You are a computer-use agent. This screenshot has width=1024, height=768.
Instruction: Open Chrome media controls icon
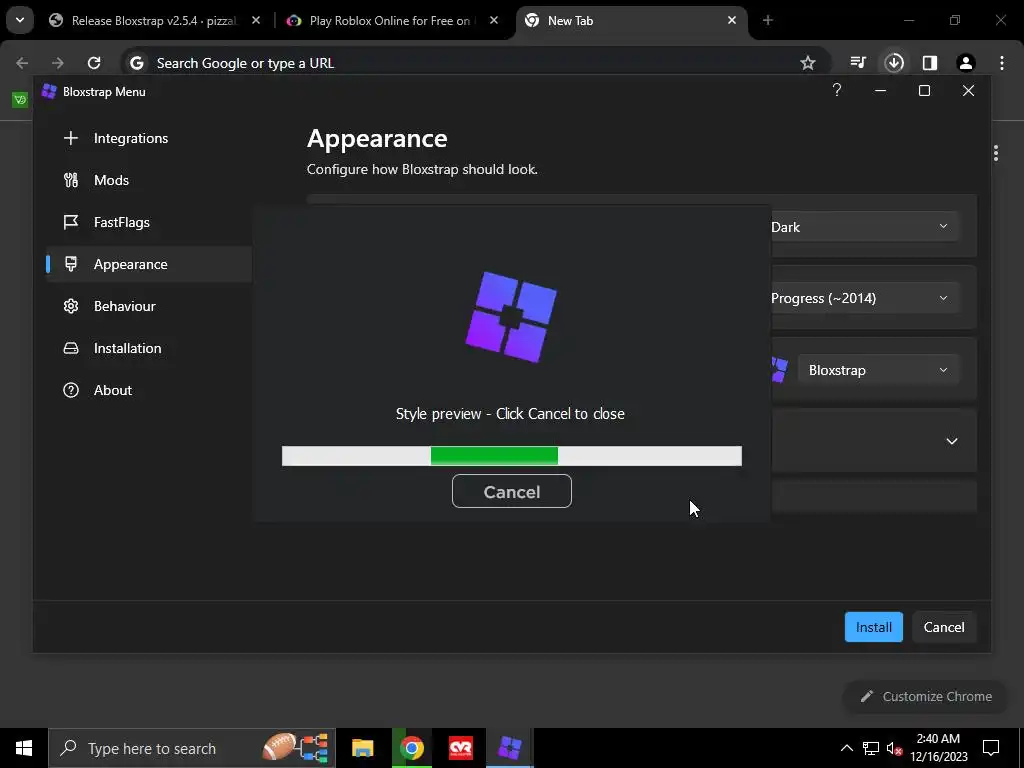pyautogui.click(x=858, y=63)
